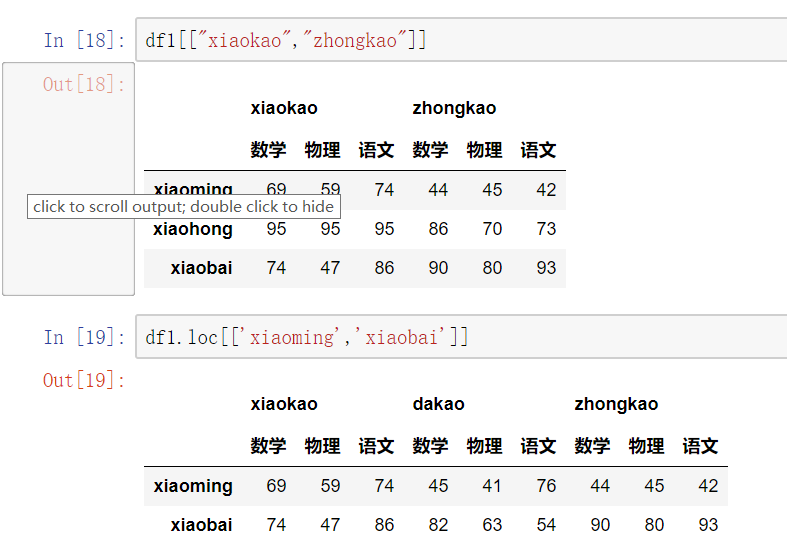
Task: Click dakao header in second output table
Action: pos(439,404)
